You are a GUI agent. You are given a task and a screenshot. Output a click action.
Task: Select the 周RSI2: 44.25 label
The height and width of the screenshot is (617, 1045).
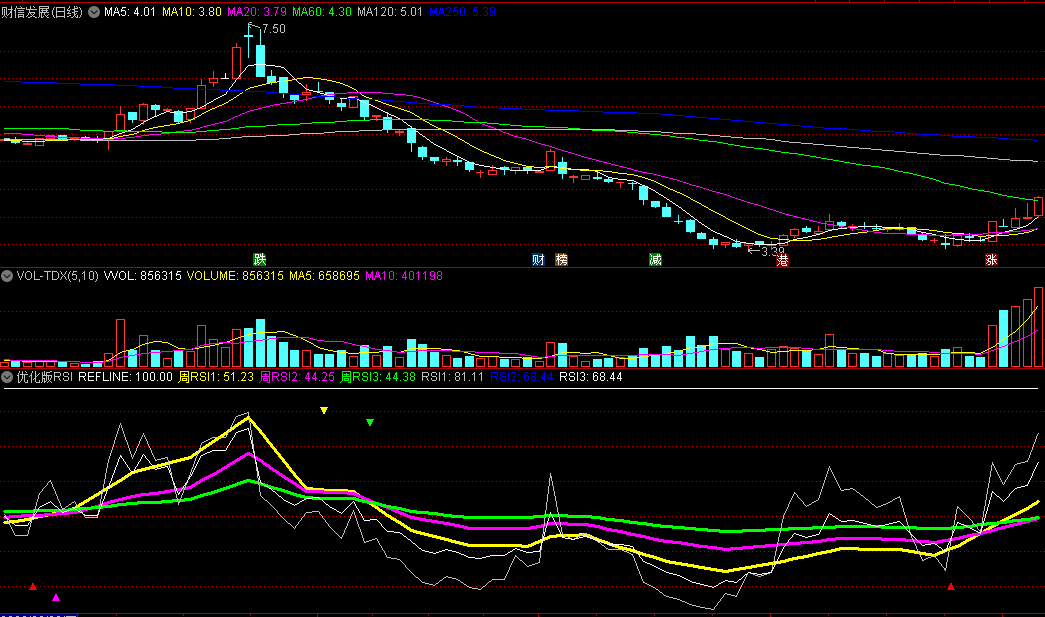pos(297,377)
